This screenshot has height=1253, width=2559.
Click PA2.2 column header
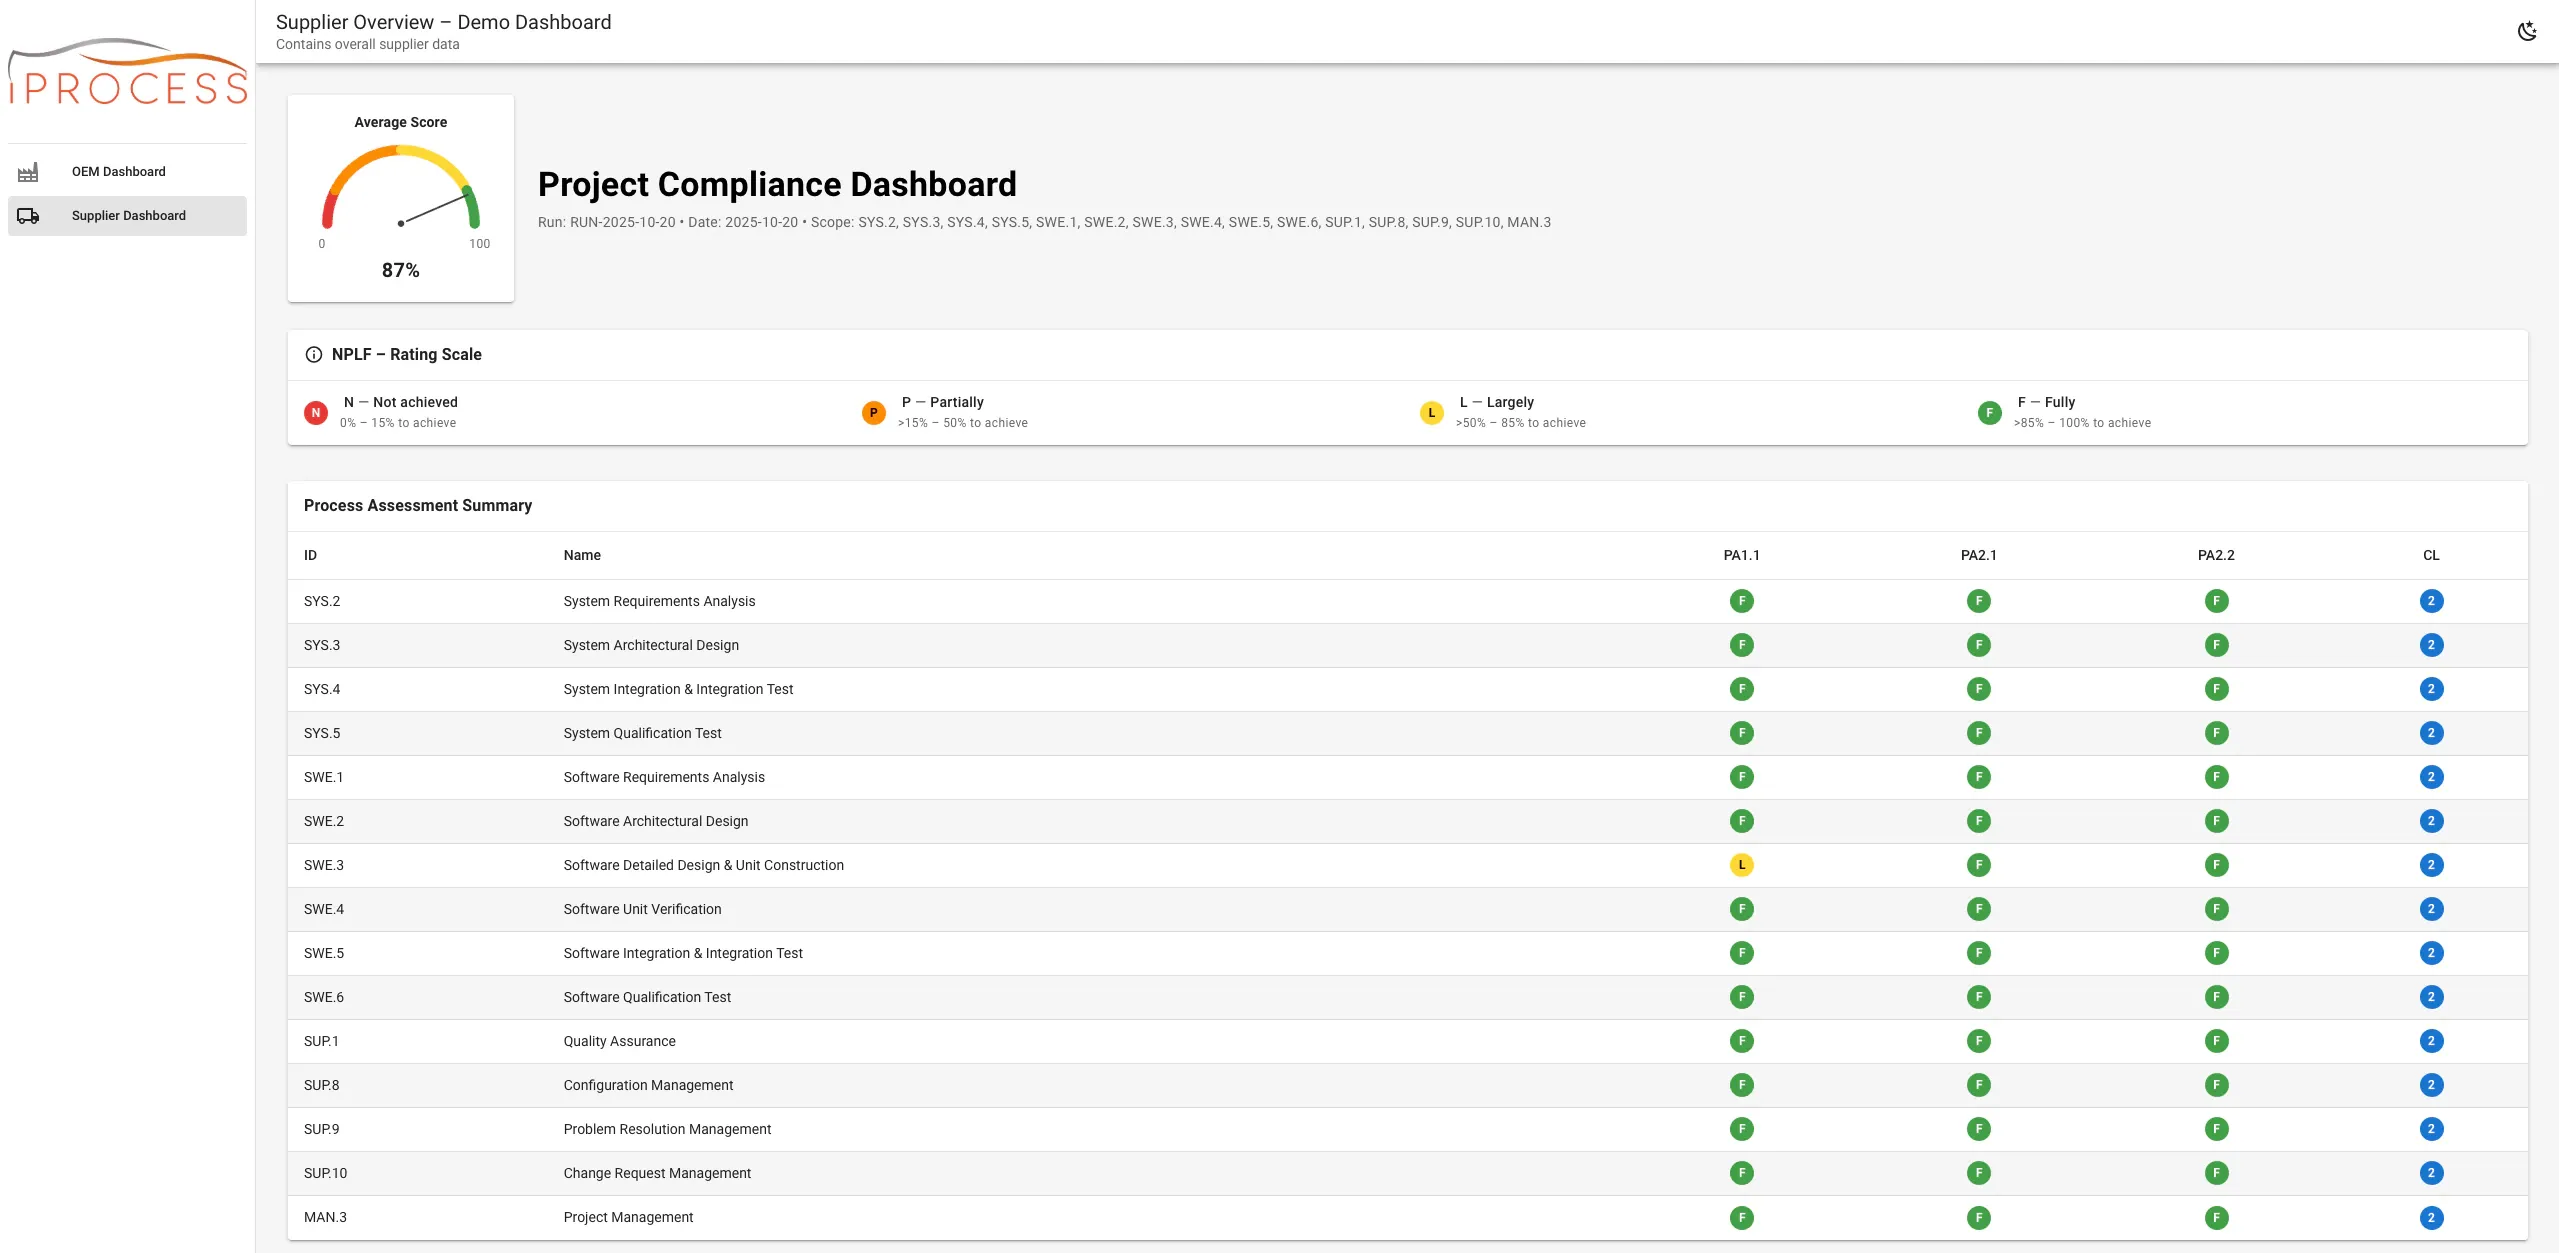point(2216,555)
